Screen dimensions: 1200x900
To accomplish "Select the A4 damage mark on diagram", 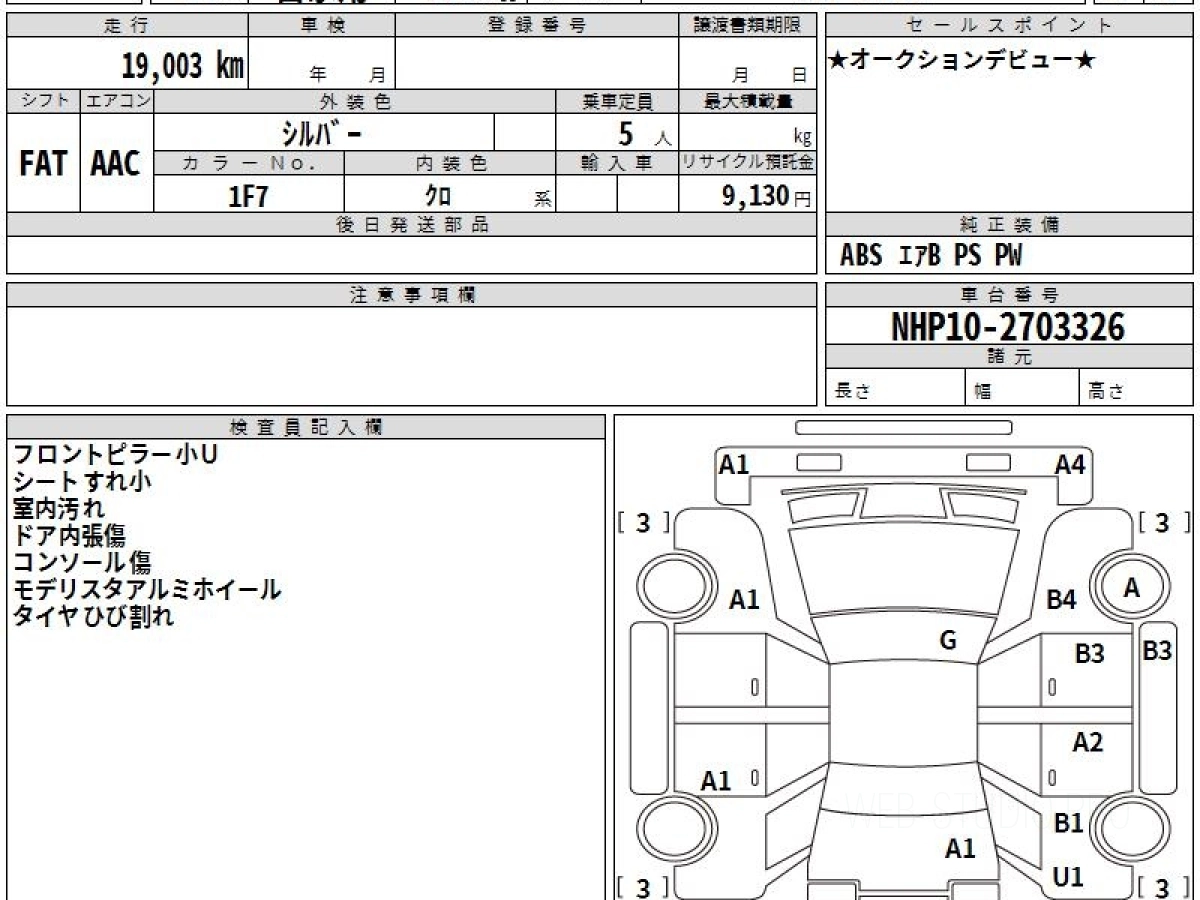I will pos(1069,464).
